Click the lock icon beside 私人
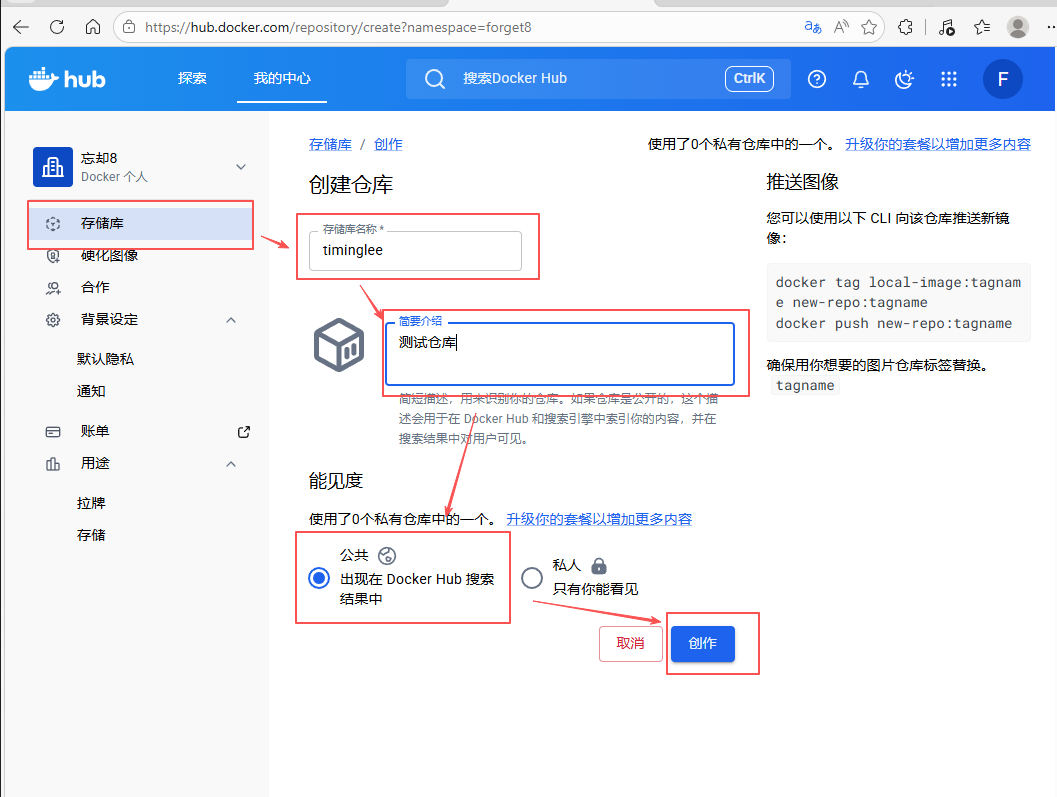The width and height of the screenshot is (1057, 797). pyautogui.click(x=599, y=565)
